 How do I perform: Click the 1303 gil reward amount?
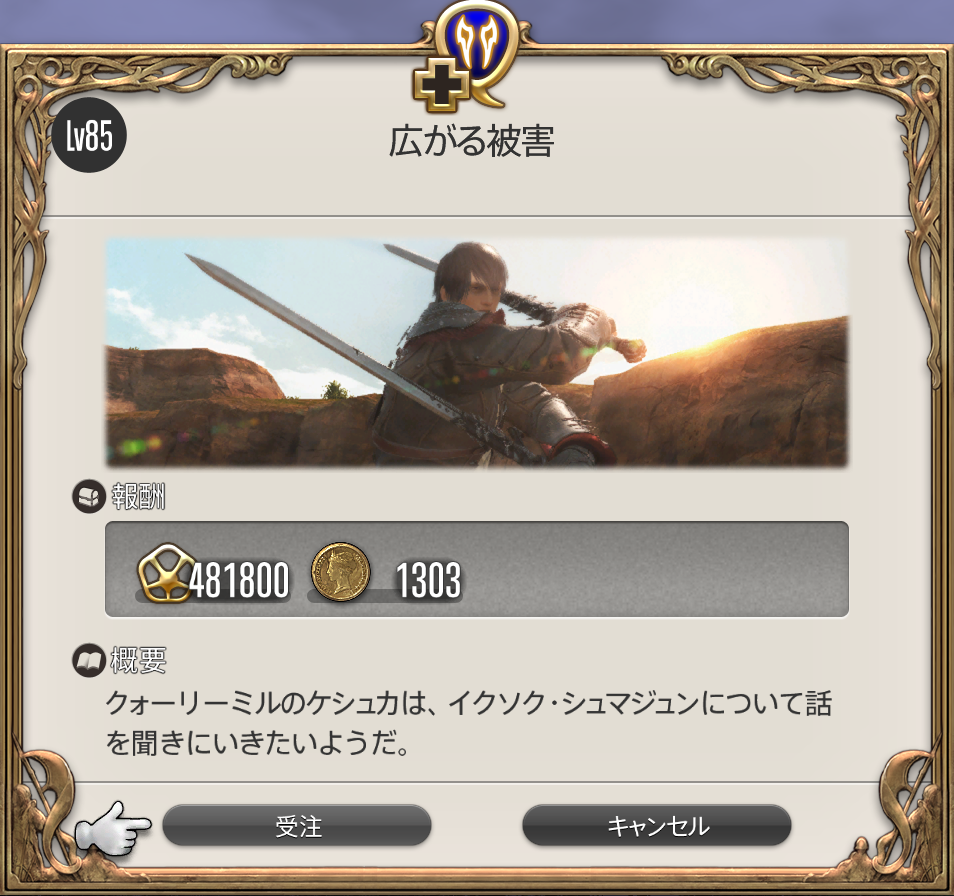428,580
